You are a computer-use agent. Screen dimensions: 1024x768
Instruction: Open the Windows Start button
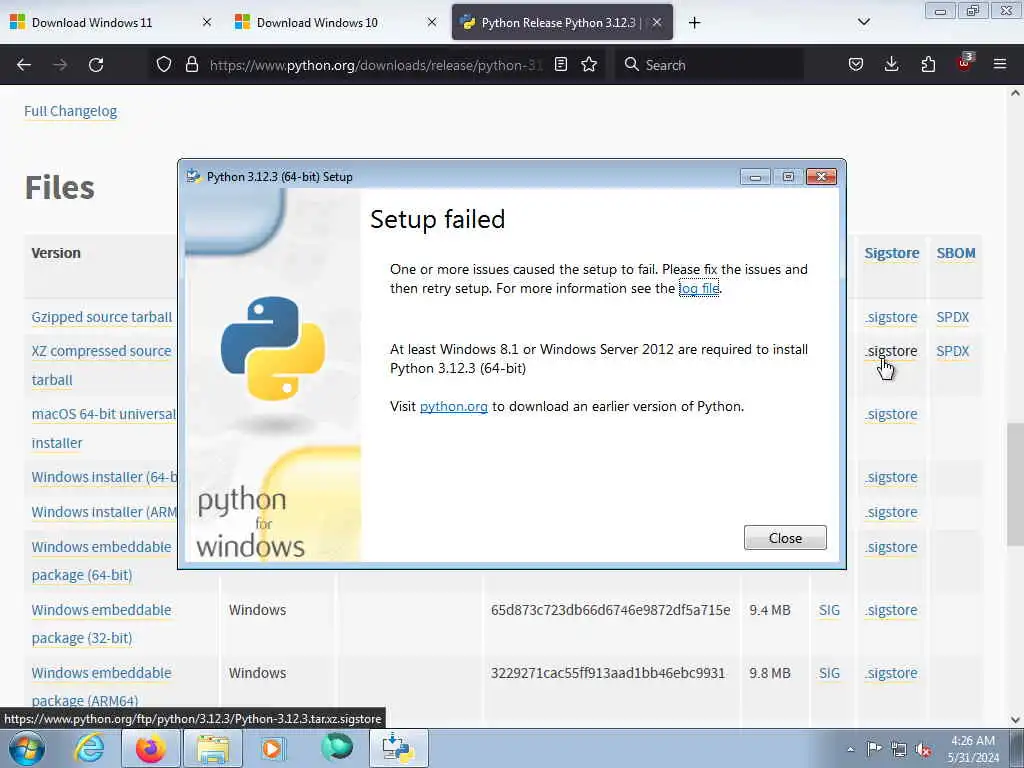(x=27, y=748)
